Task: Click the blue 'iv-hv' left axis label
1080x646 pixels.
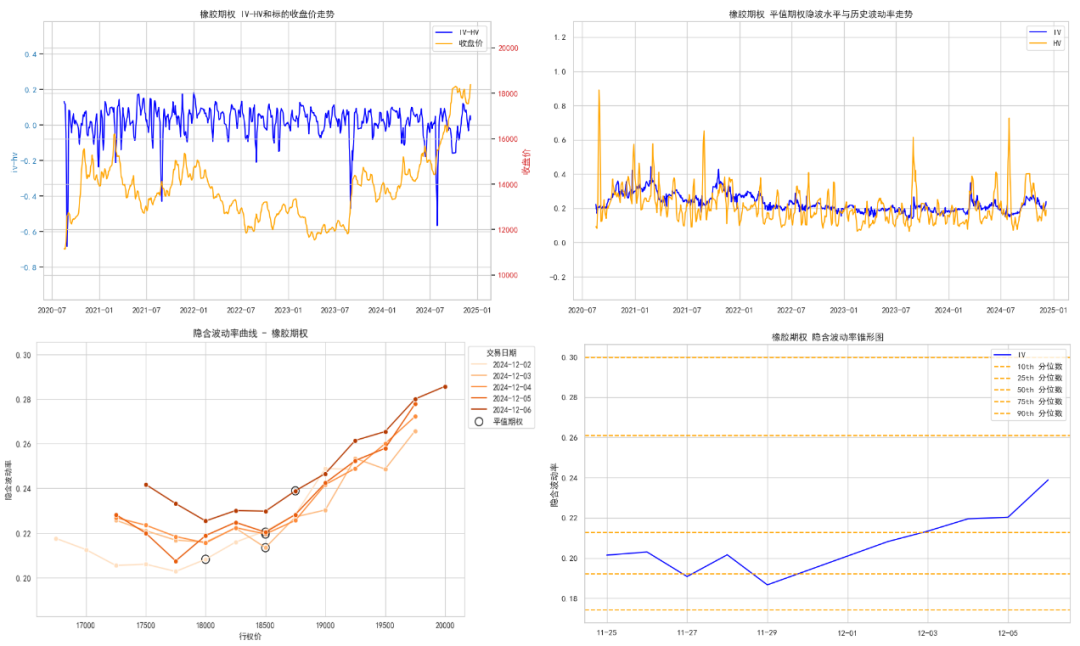Action: [13, 162]
